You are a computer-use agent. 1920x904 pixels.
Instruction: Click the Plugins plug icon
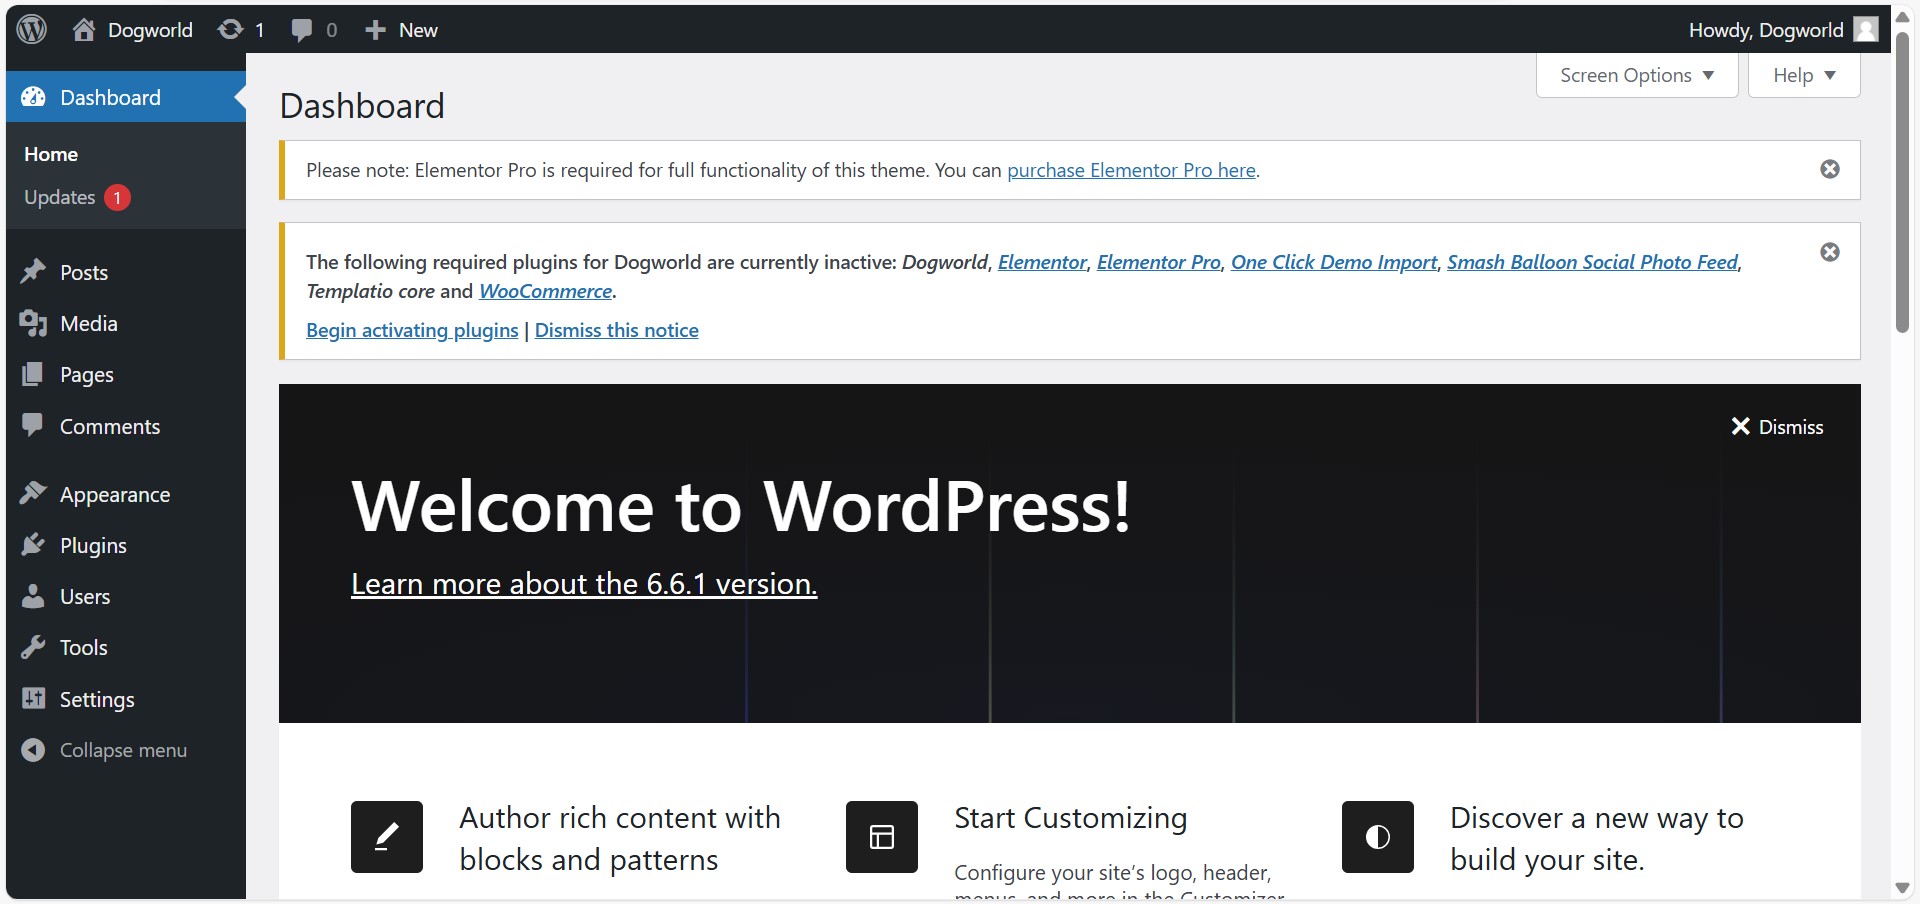[33, 544]
